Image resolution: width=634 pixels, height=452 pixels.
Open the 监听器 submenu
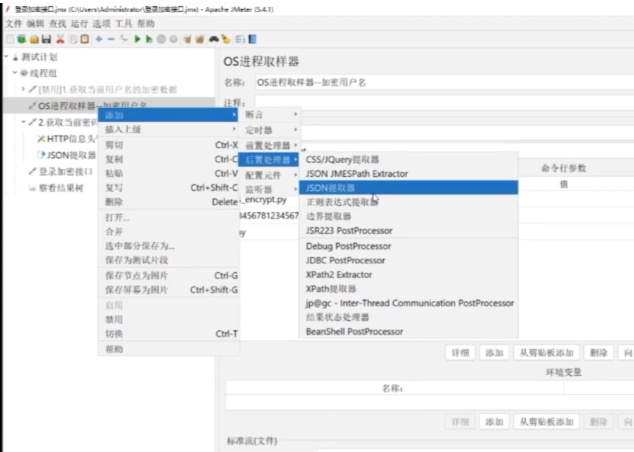point(270,189)
